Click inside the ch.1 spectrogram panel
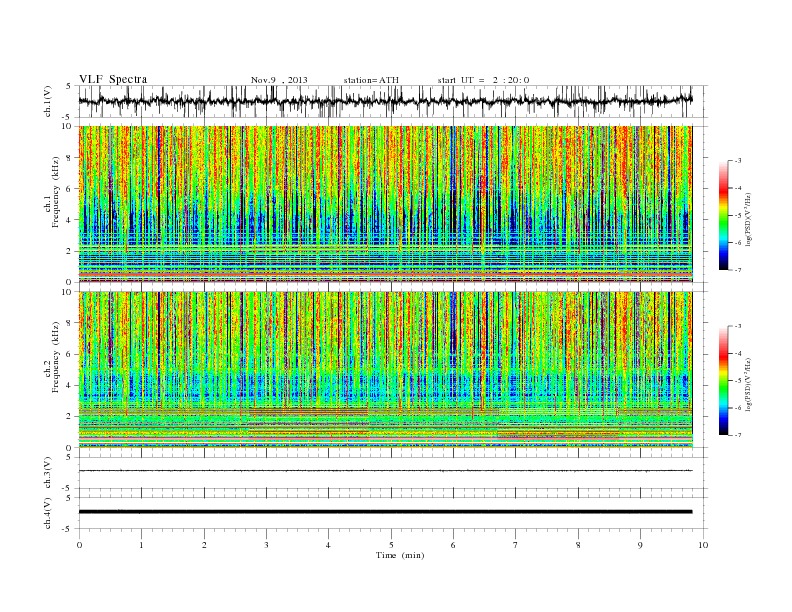The width and height of the screenshot is (792, 612). [x=385, y=204]
